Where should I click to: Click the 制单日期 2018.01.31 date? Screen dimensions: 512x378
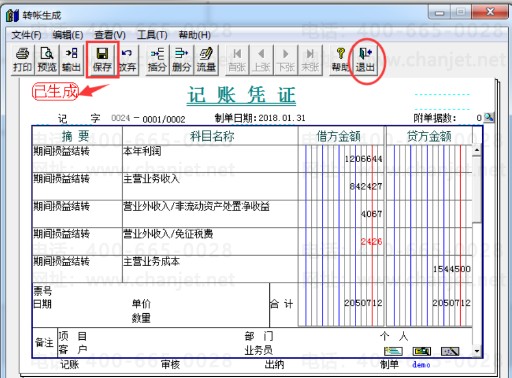[282, 118]
